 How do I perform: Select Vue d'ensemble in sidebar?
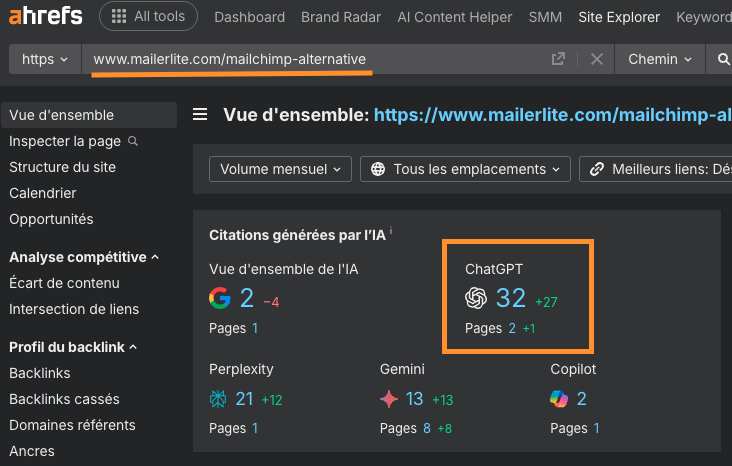pyautogui.click(x=89, y=115)
